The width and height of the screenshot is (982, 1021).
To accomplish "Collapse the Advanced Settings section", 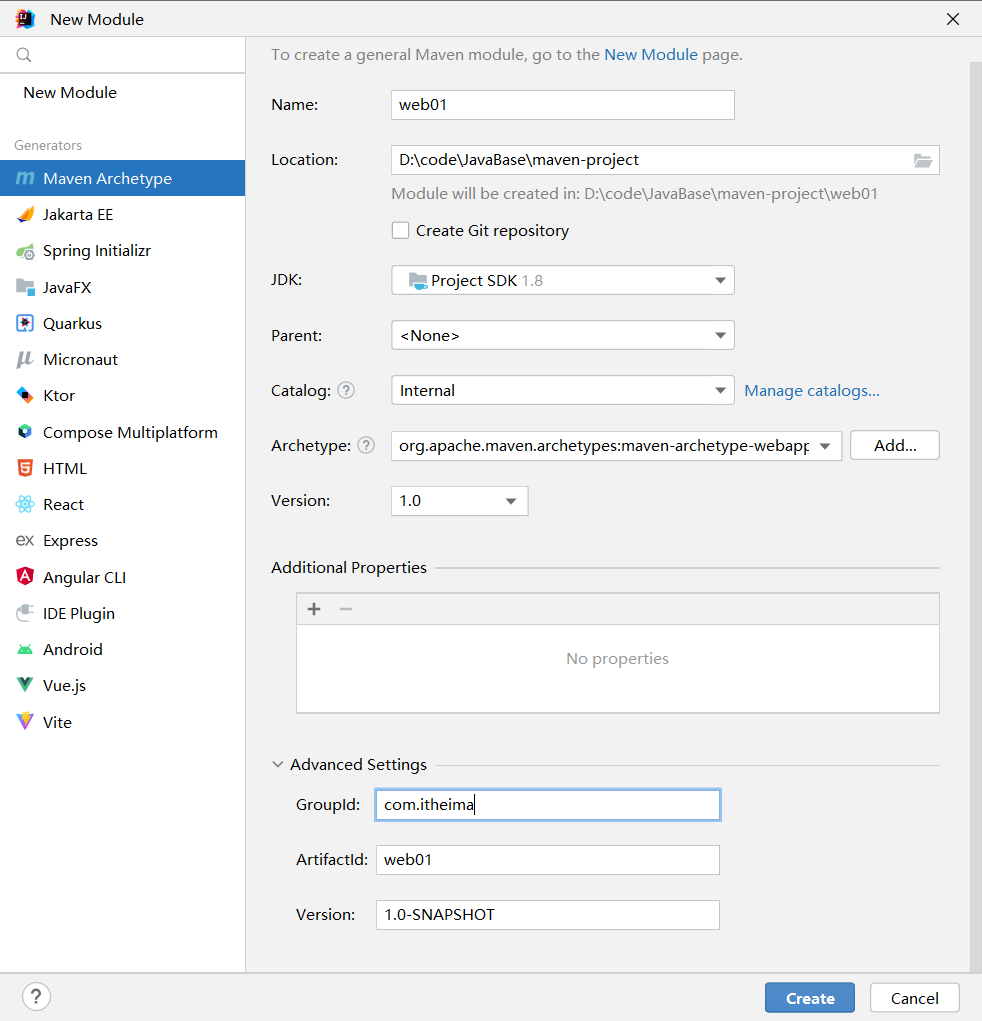I will 278,765.
